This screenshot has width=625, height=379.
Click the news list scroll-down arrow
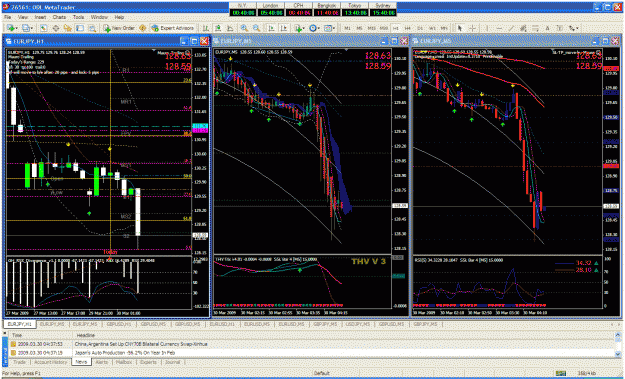(x=618, y=353)
